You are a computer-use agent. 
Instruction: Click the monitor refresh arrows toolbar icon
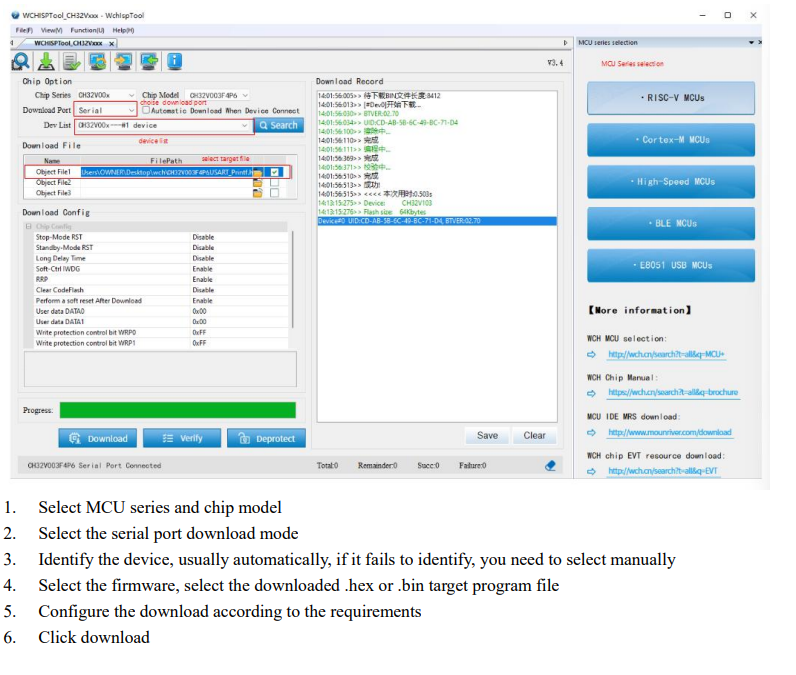pyautogui.click(x=97, y=62)
